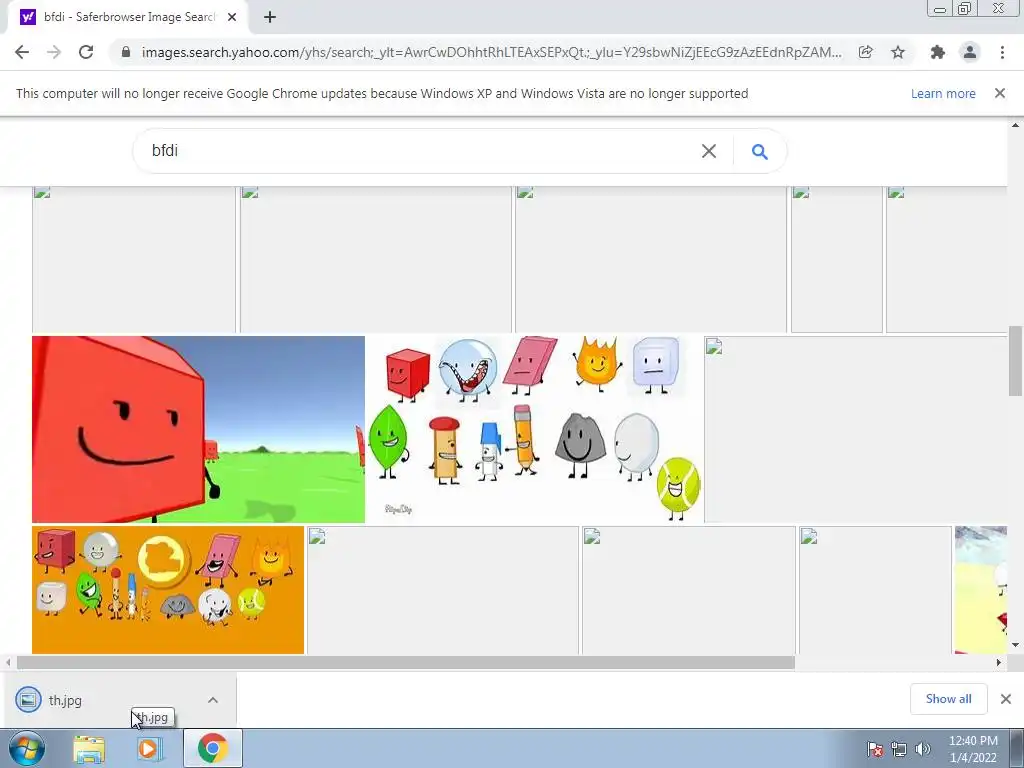Screen dimensions: 1024x768
Task: Open a new browser tab
Action: [x=270, y=17]
